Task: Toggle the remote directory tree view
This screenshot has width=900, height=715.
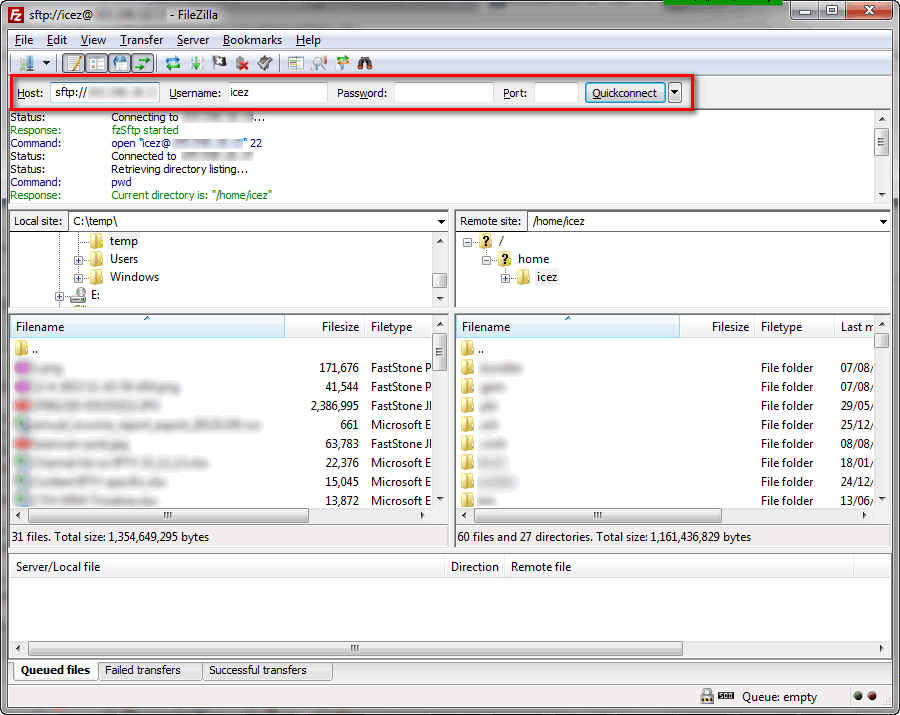Action: (x=121, y=63)
